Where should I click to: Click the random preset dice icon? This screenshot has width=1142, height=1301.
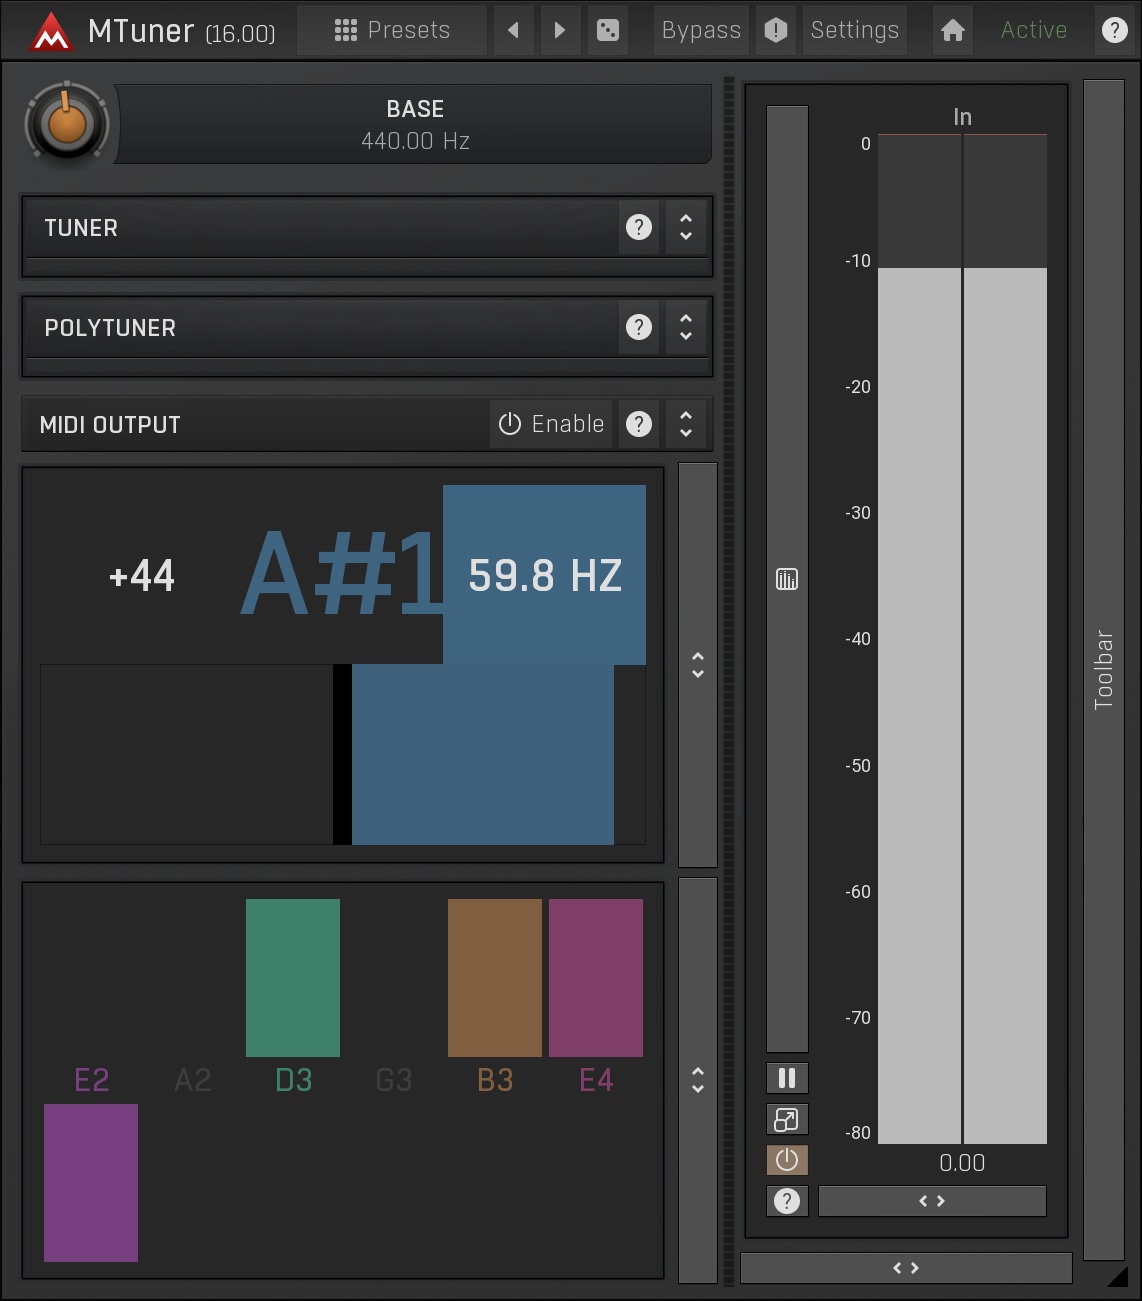point(607,30)
